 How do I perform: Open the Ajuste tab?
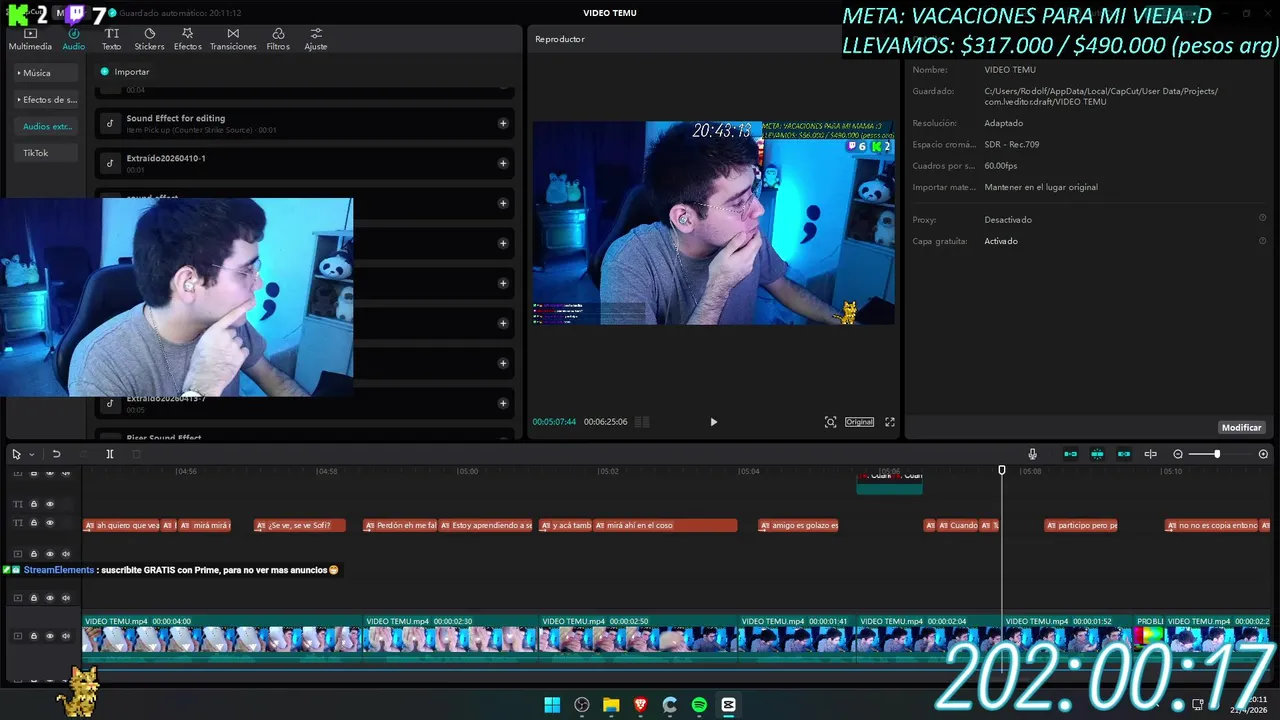(x=316, y=39)
